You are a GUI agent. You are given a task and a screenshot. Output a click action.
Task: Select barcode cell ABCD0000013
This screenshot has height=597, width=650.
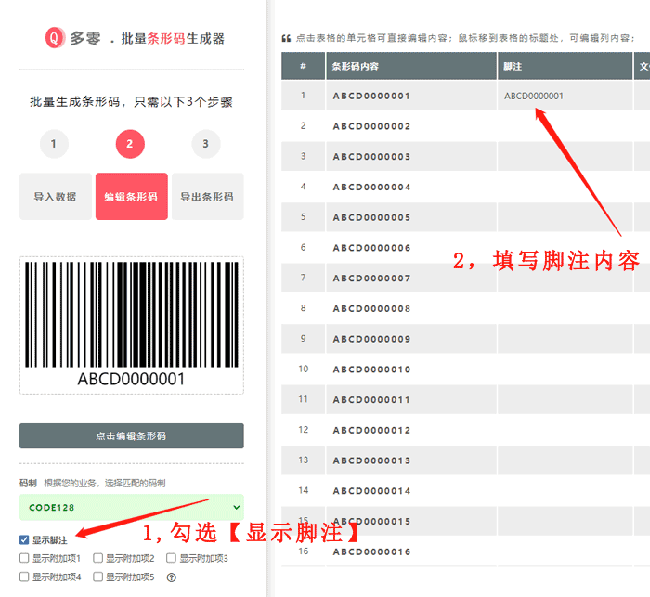click(x=411, y=460)
